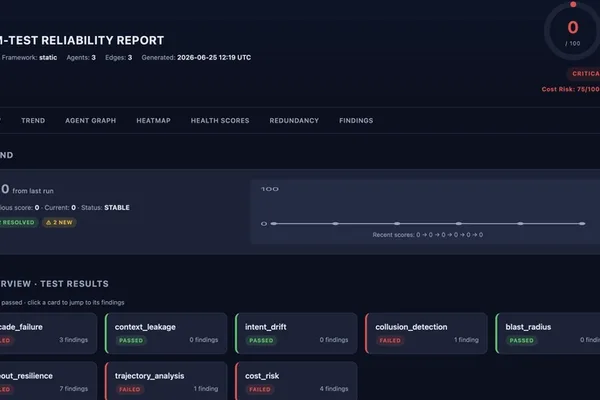Open the cost_risk test card
Viewport: 600px width, 400px height.
pos(296,381)
